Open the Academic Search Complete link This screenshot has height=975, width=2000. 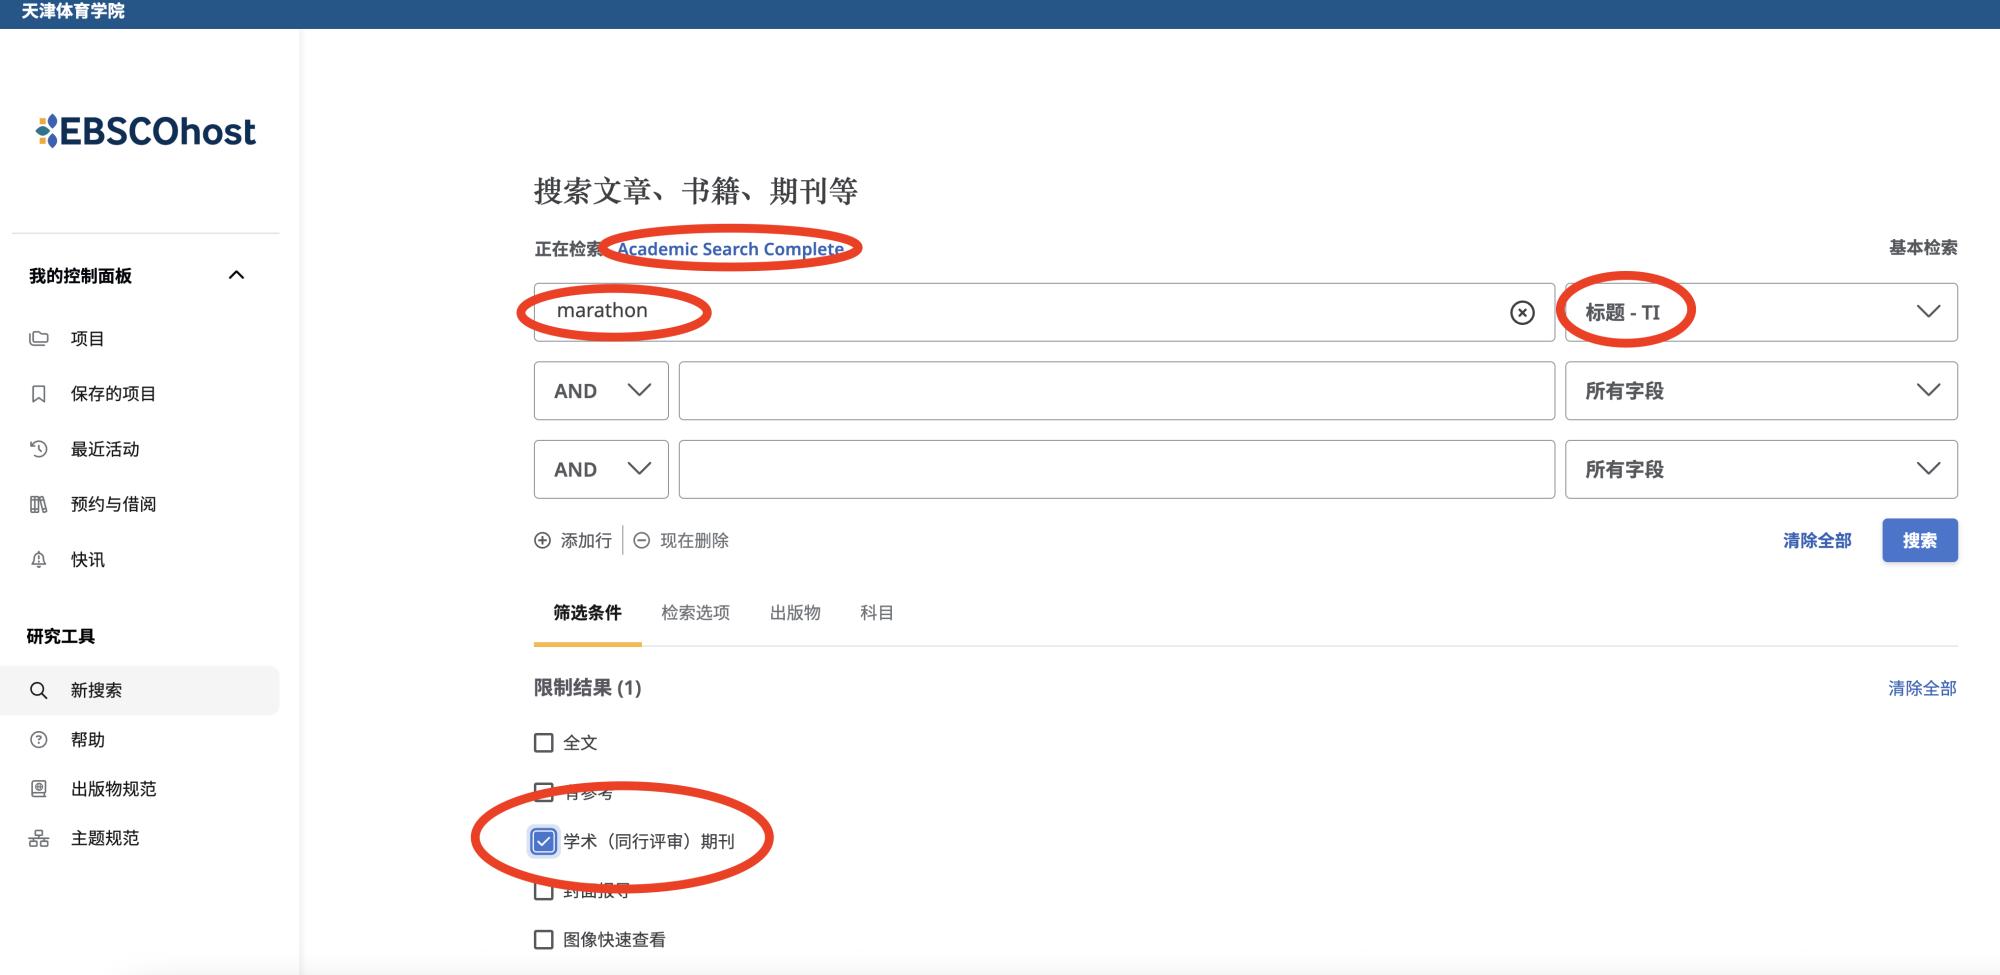pyautogui.click(x=730, y=249)
